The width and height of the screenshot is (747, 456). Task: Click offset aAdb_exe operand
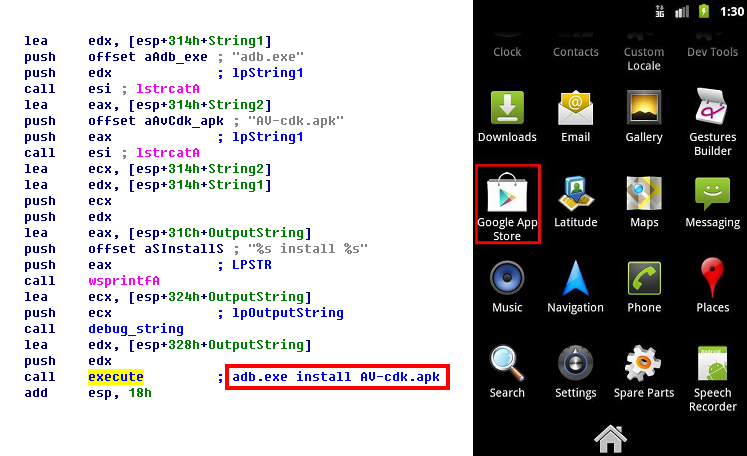(148, 57)
